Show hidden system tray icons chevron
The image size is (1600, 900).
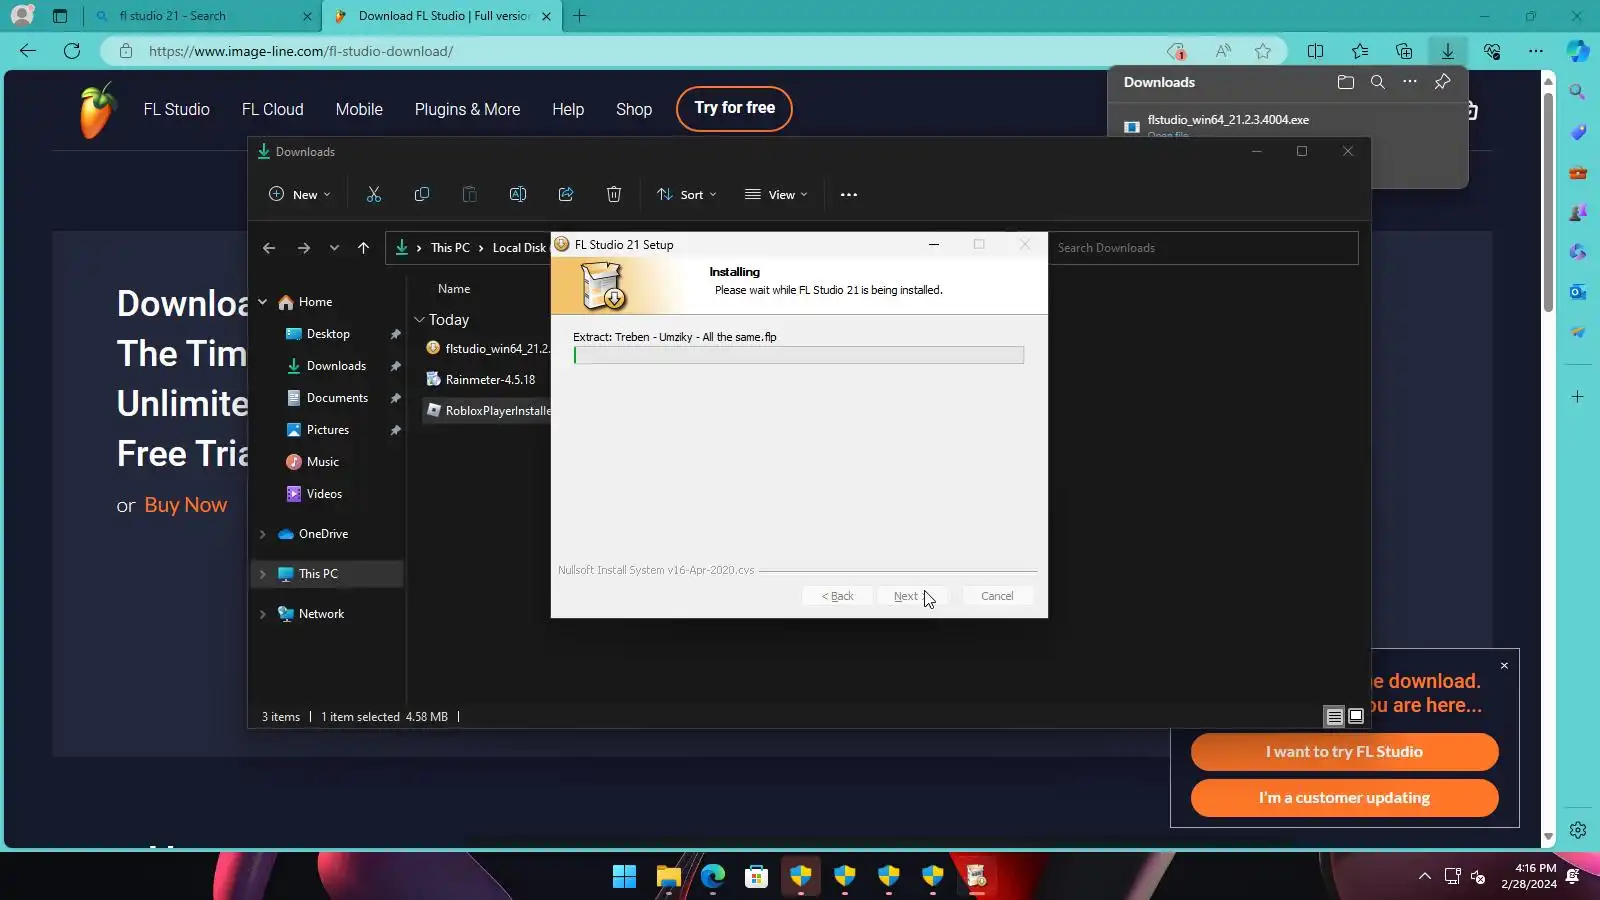point(1424,877)
